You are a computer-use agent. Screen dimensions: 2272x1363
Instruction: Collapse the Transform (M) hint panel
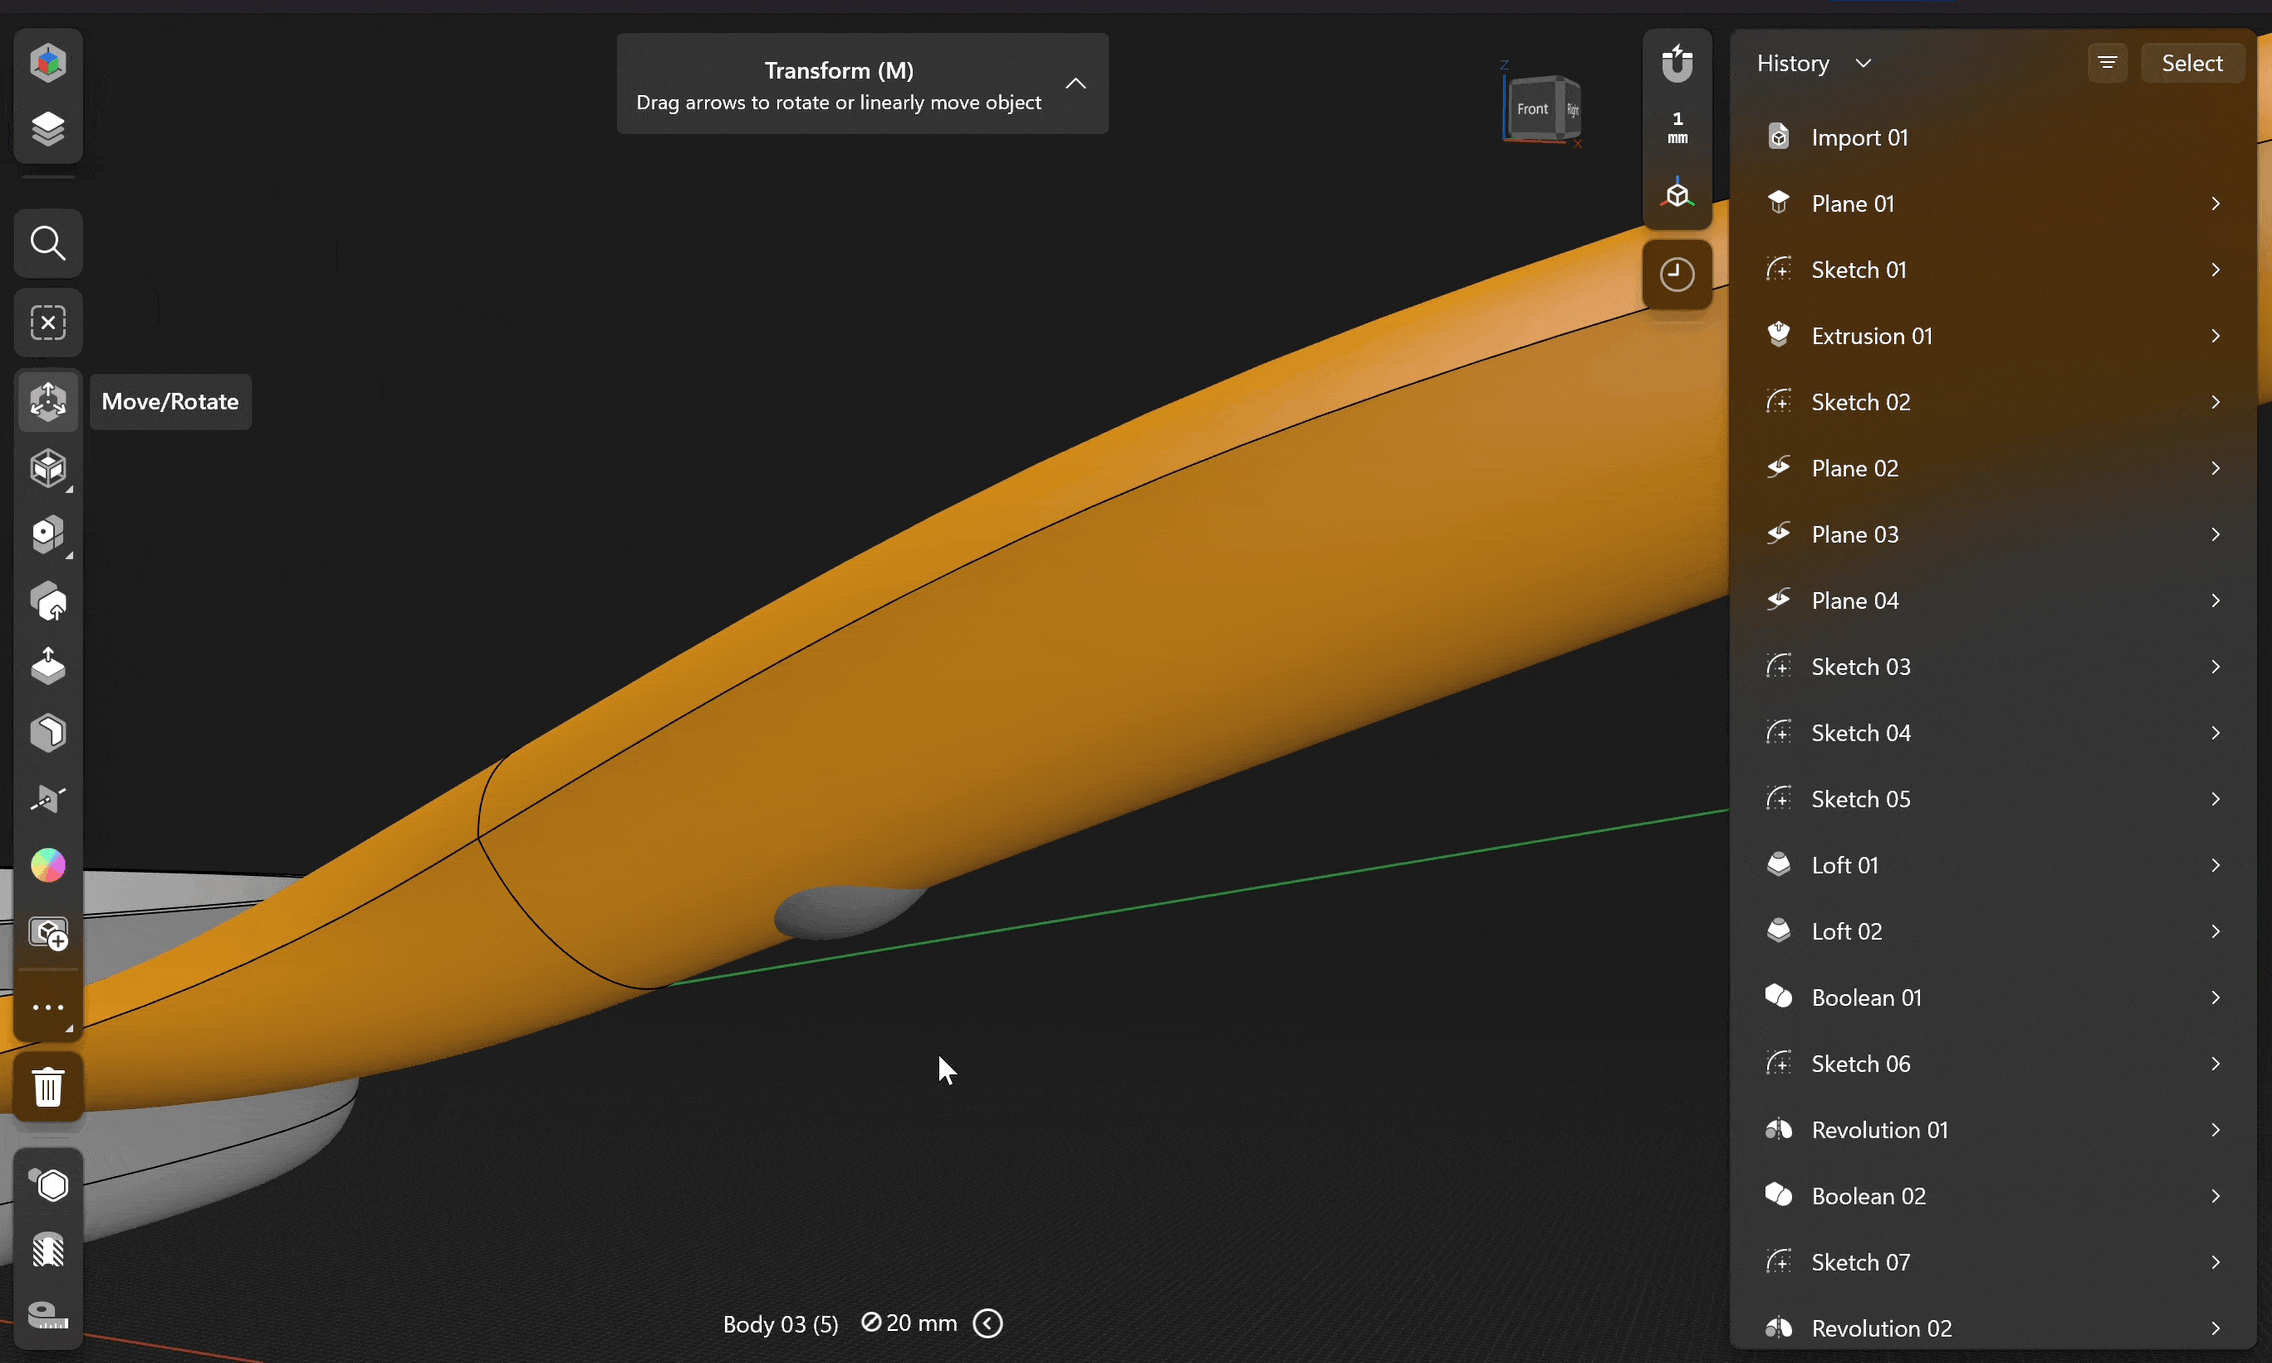1075,84
